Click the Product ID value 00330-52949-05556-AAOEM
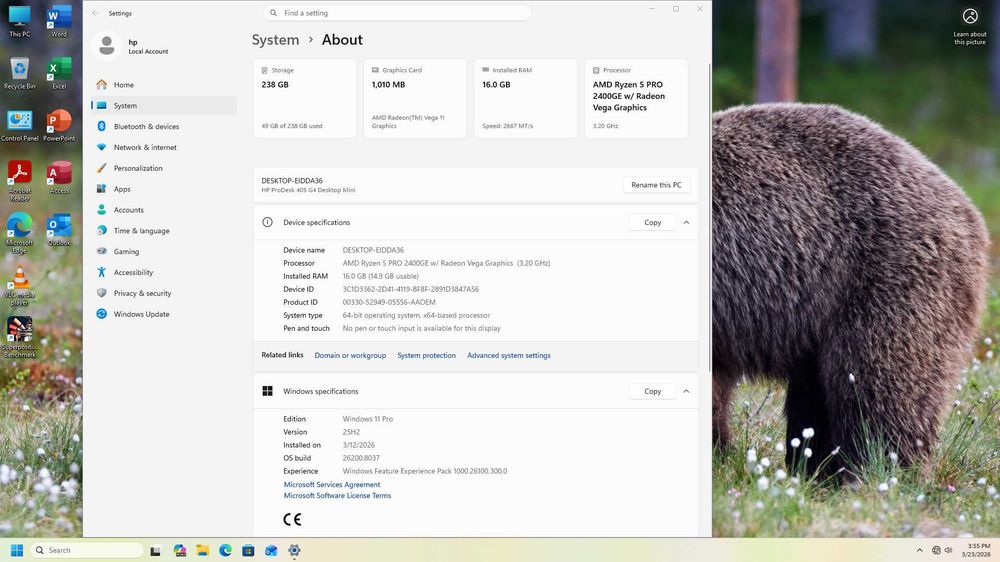1000x562 pixels. pos(389,302)
